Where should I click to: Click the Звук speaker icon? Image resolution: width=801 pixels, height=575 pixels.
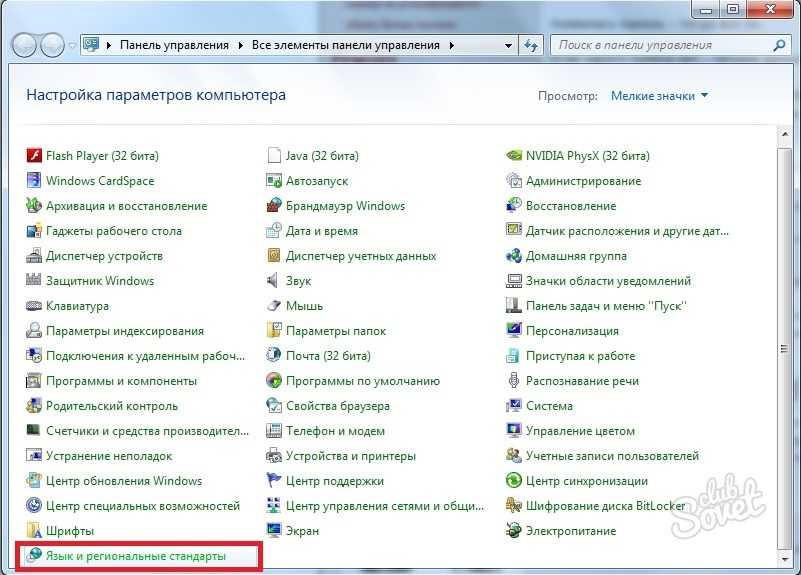click(273, 280)
